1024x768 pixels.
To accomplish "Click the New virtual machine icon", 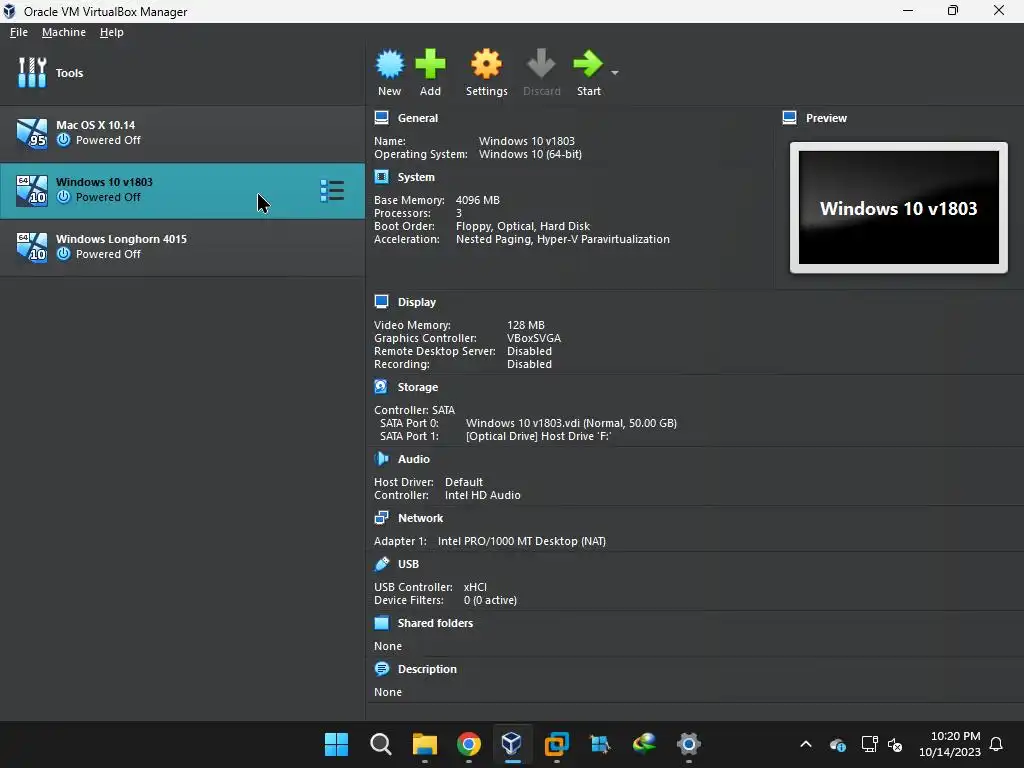I will pyautogui.click(x=390, y=65).
